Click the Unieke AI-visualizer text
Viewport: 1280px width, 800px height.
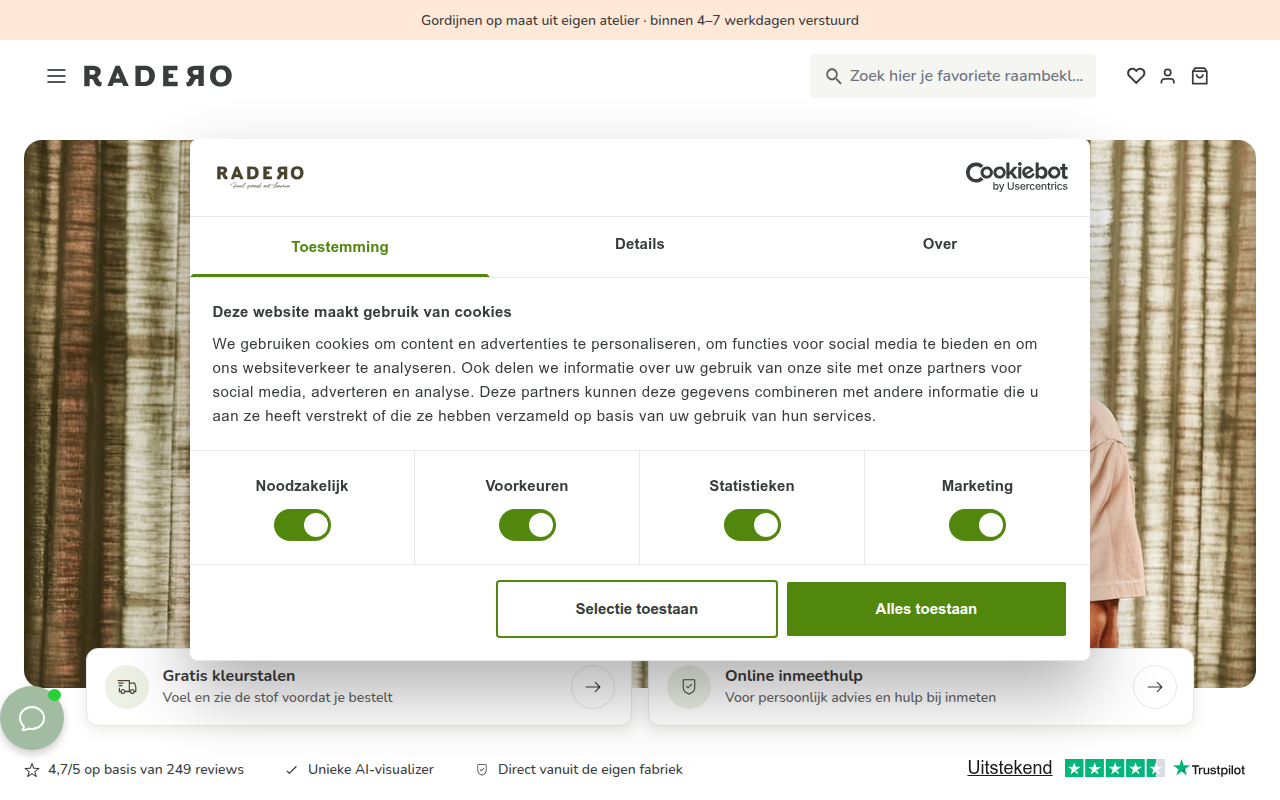click(x=371, y=769)
